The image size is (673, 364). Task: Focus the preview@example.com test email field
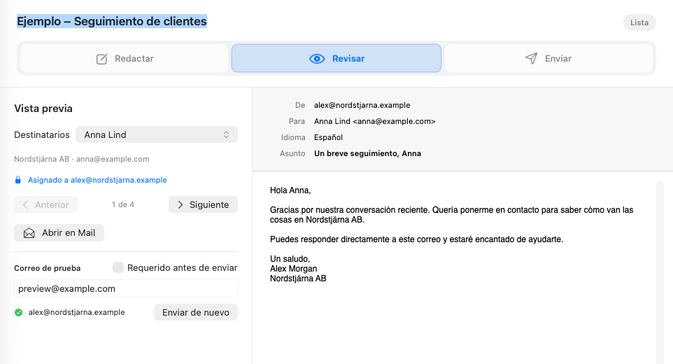(126, 288)
